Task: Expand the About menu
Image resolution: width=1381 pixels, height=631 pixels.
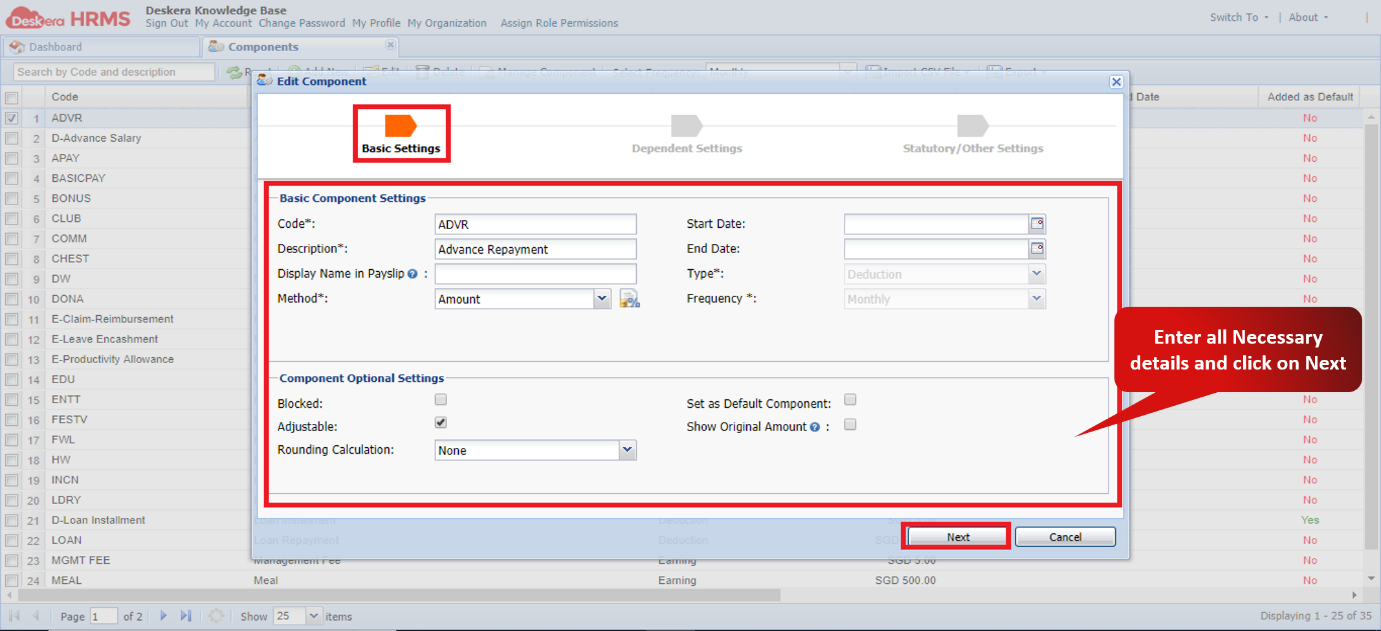Action: point(1308,17)
